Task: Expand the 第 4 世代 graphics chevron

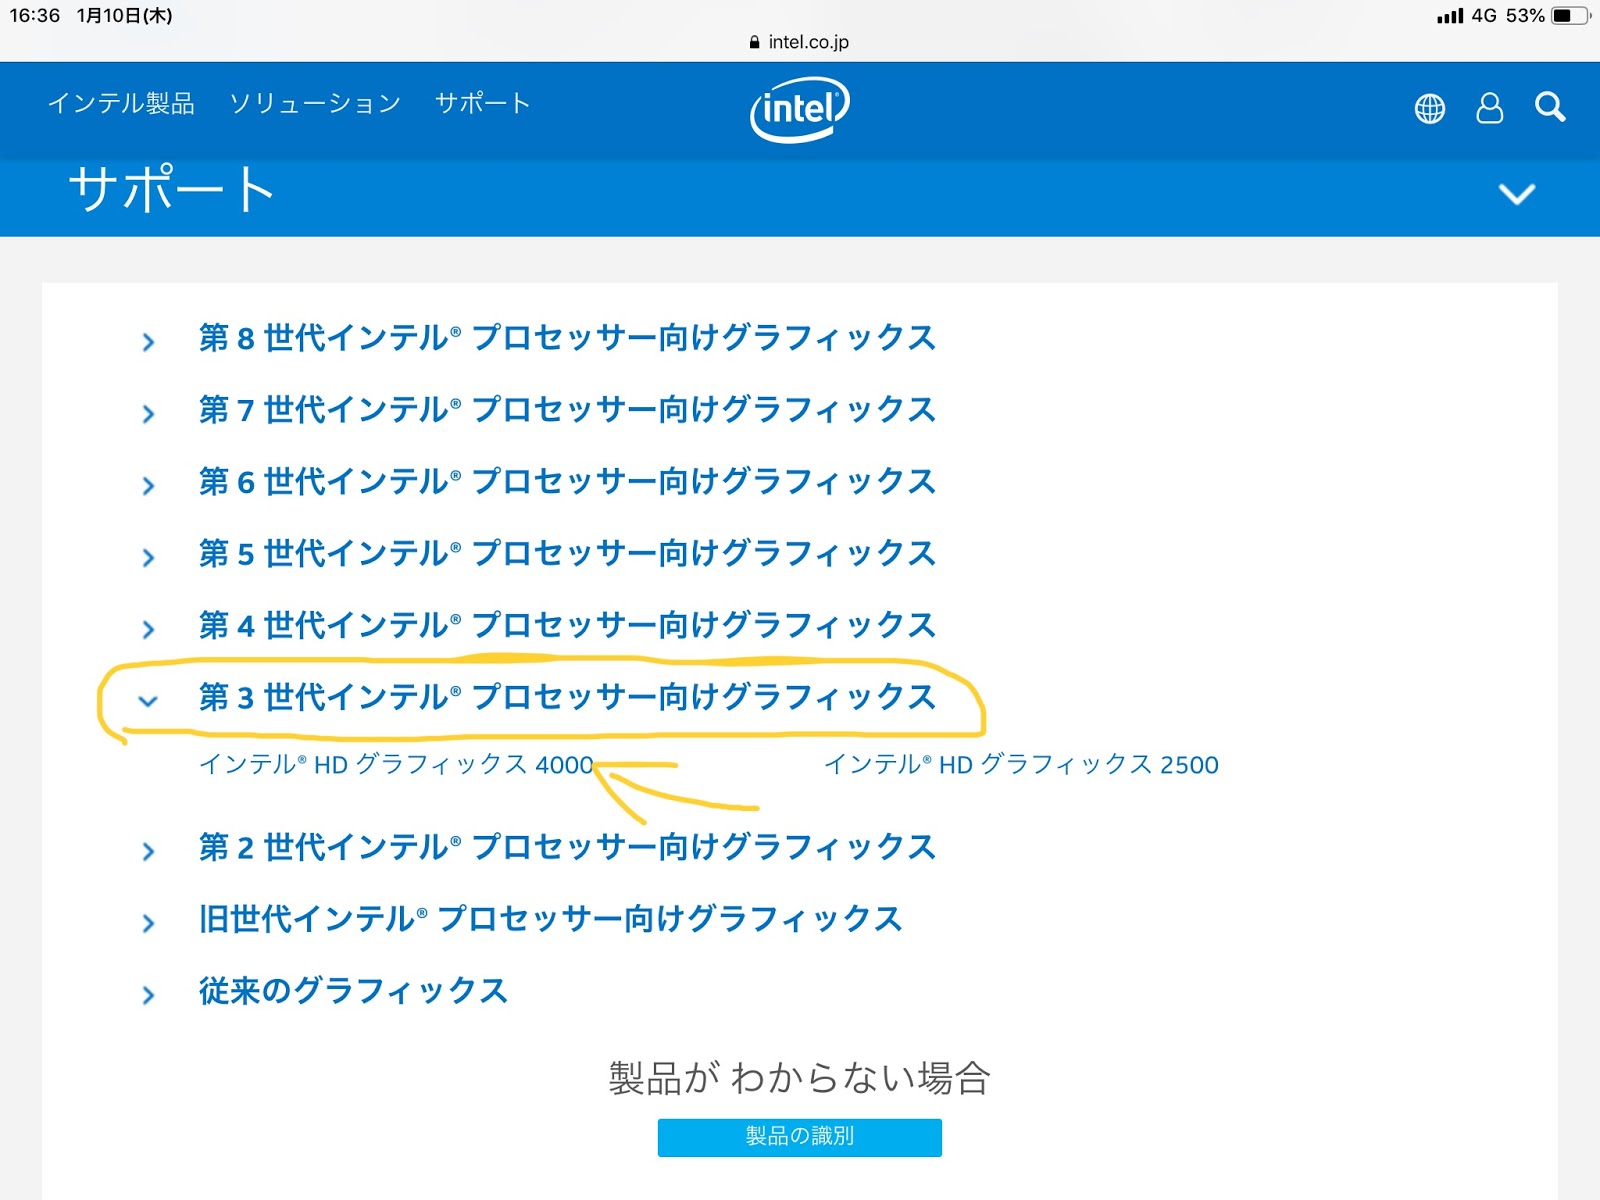Action: coord(149,630)
